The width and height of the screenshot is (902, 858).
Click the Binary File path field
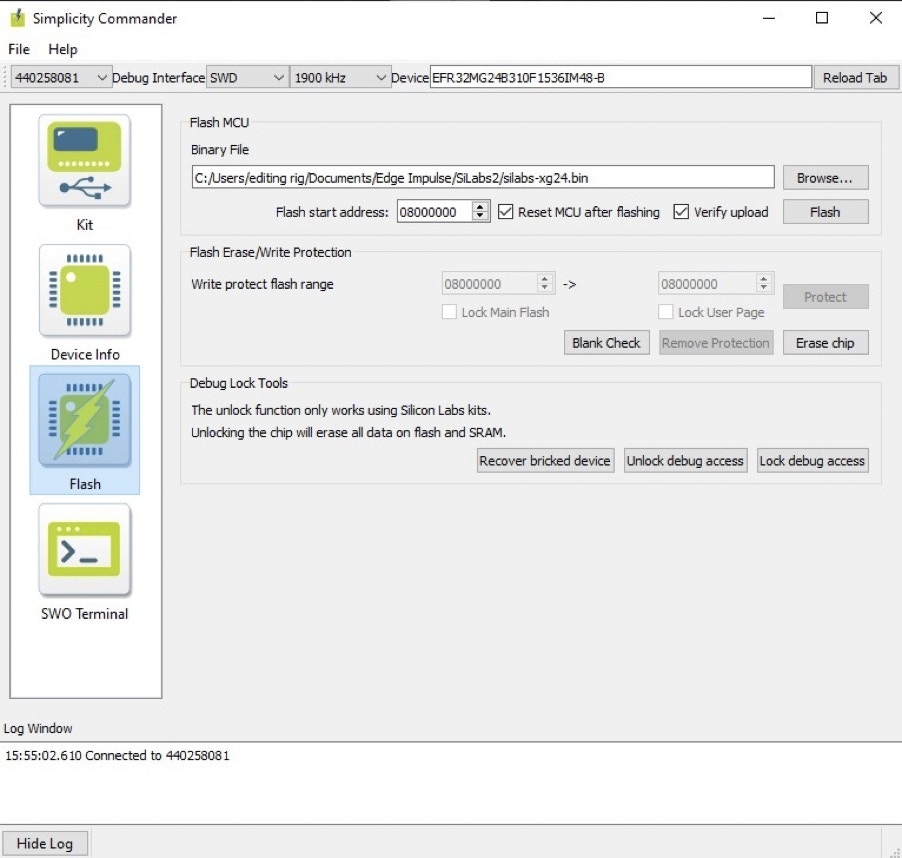point(483,178)
